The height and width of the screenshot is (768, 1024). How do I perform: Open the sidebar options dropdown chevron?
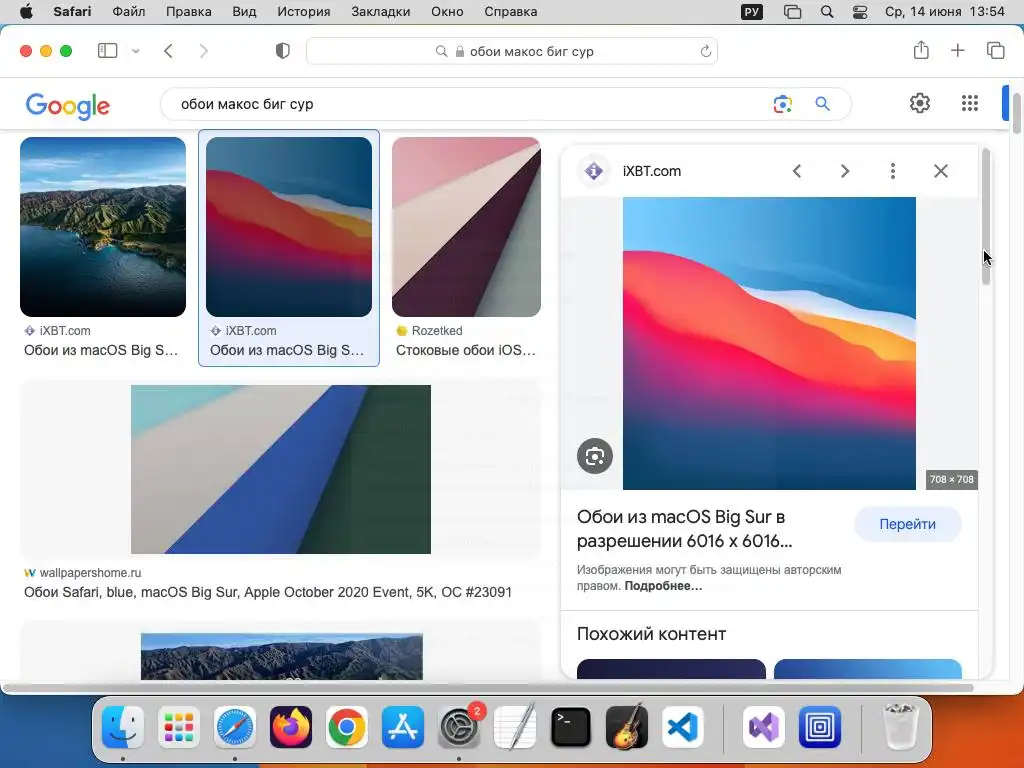(x=136, y=51)
